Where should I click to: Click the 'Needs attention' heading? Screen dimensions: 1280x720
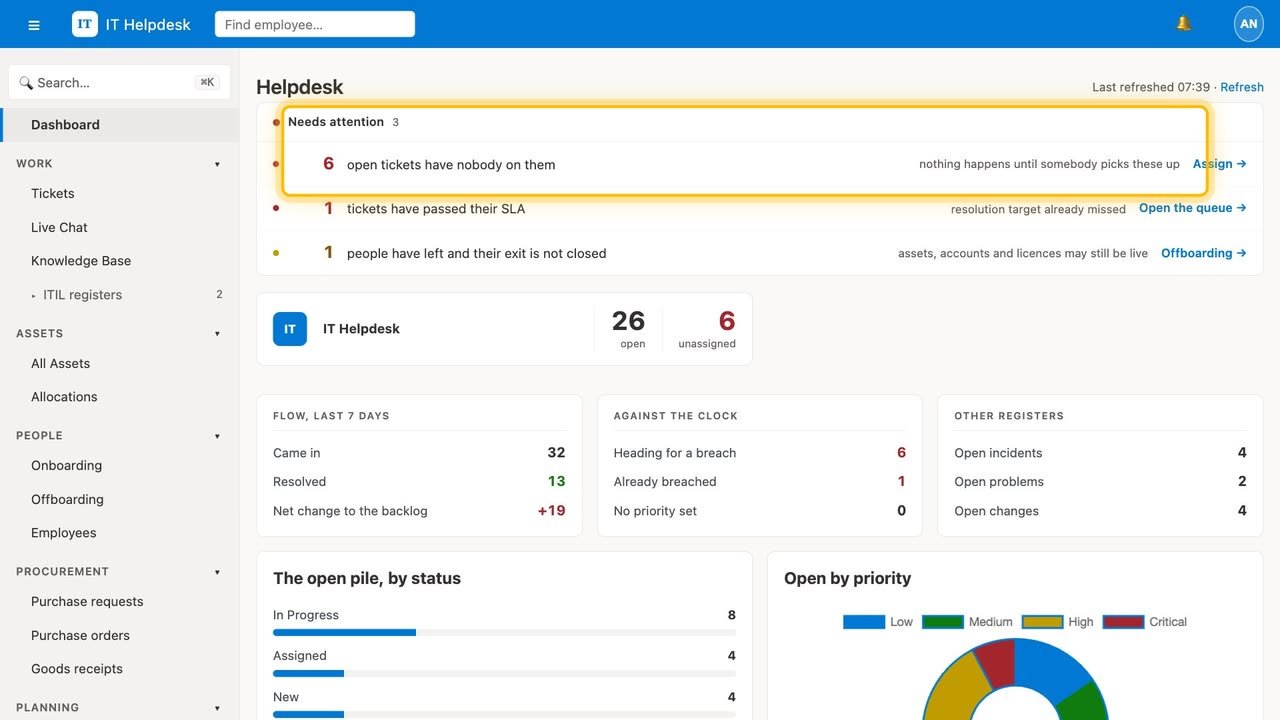(336, 122)
